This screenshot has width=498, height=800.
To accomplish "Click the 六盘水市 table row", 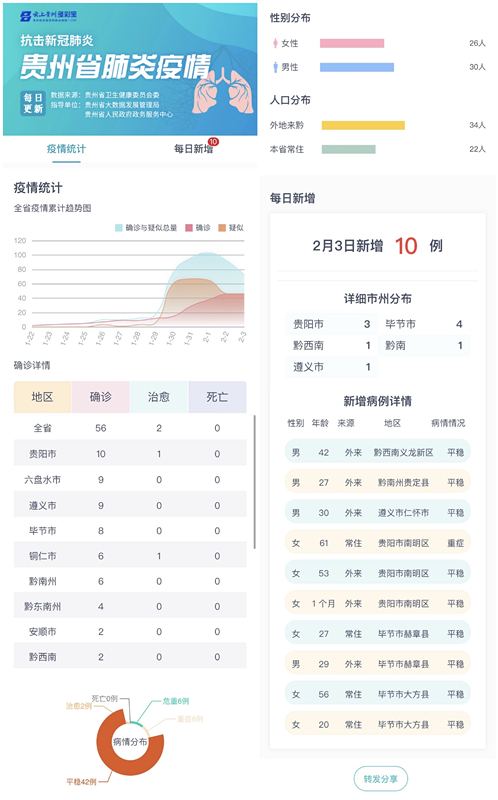I will click(130, 480).
